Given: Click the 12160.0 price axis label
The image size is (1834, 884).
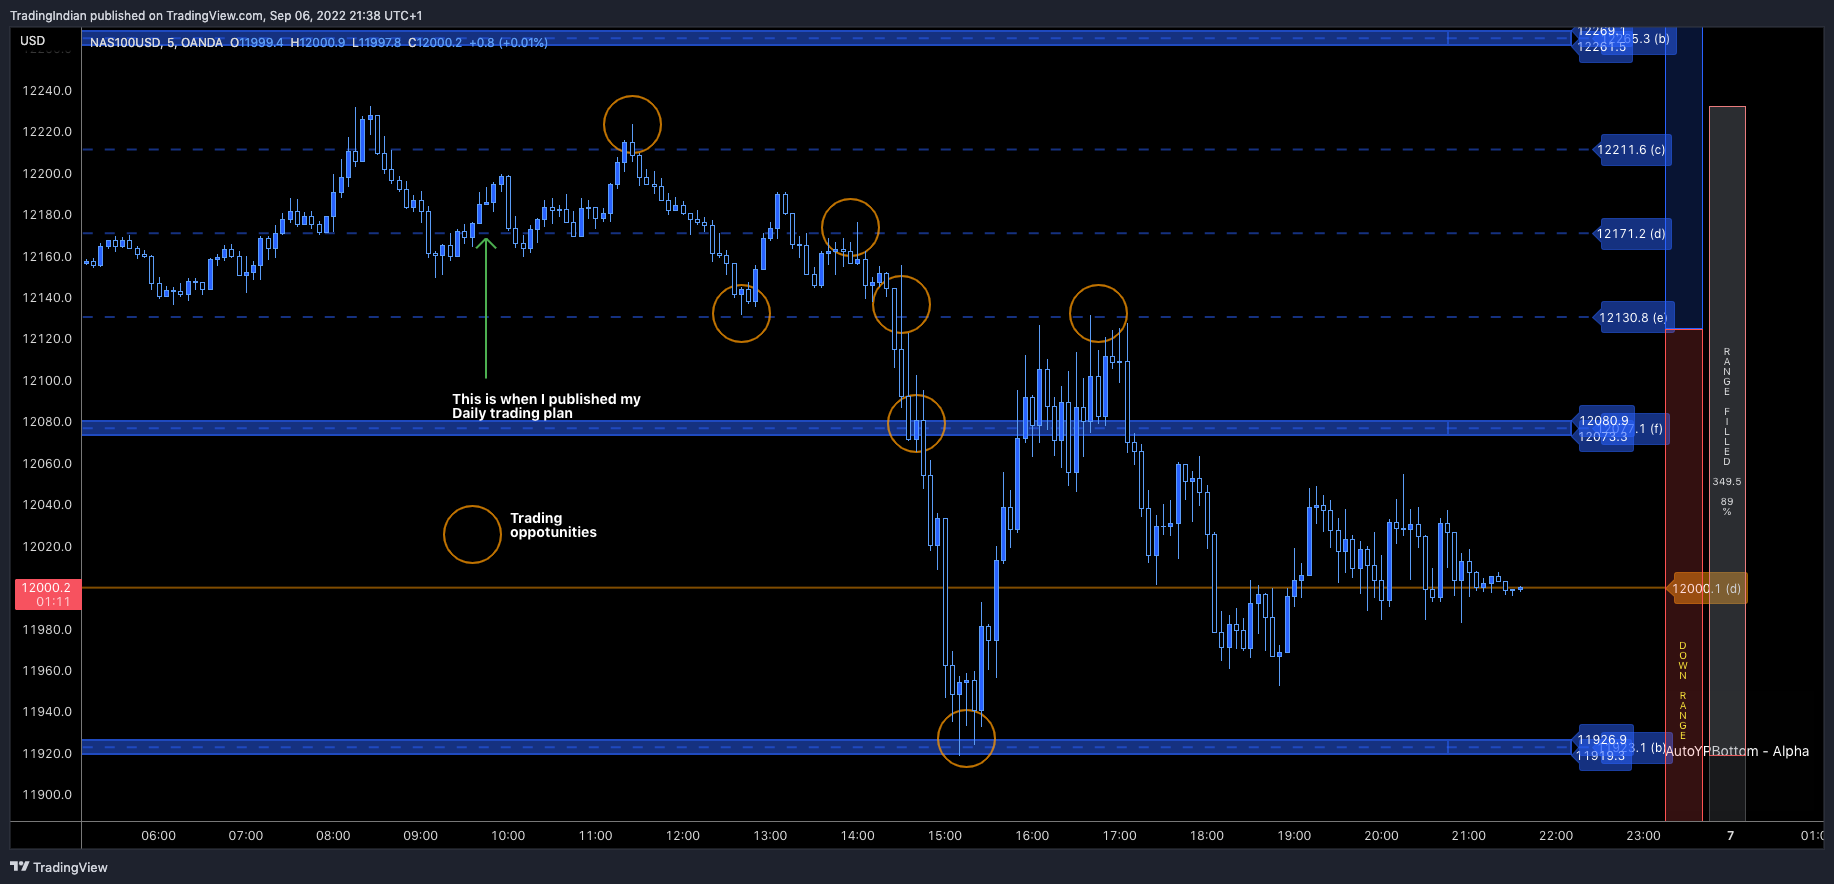Looking at the screenshot, I should click(x=47, y=257).
